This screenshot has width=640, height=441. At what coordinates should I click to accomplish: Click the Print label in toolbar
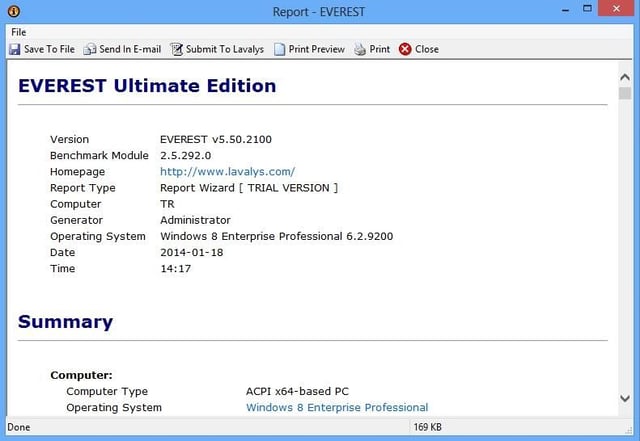pos(380,49)
